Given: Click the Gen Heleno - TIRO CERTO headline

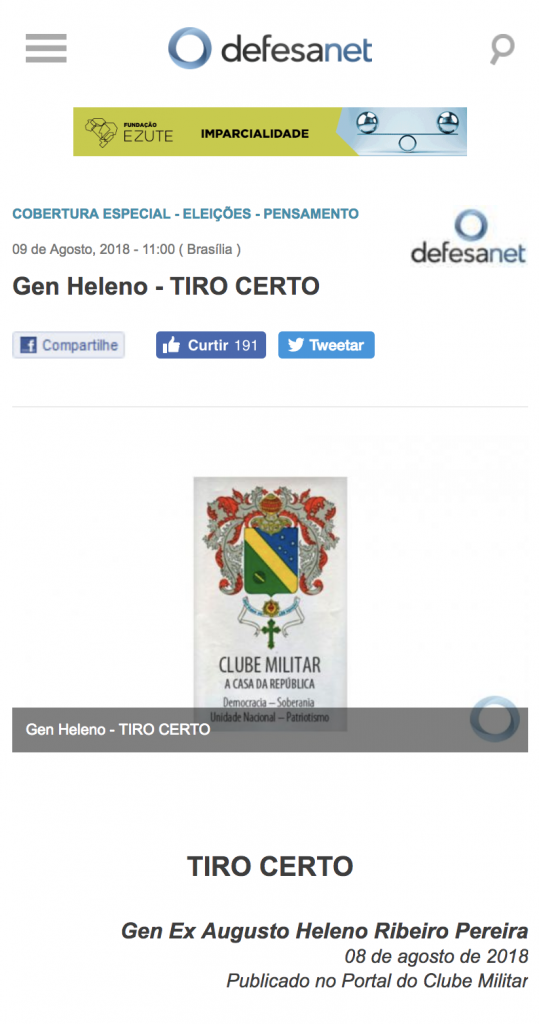Looking at the screenshot, I should [x=166, y=286].
